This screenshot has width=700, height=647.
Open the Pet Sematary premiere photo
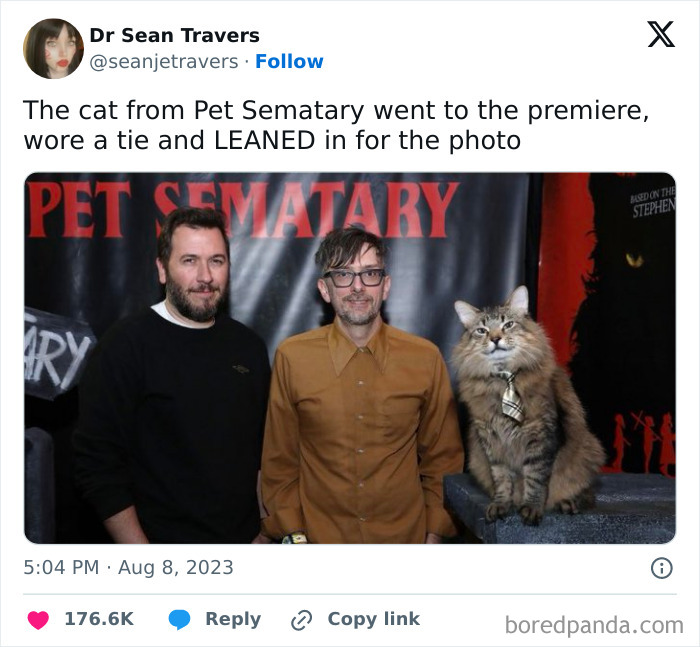pos(350,358)
